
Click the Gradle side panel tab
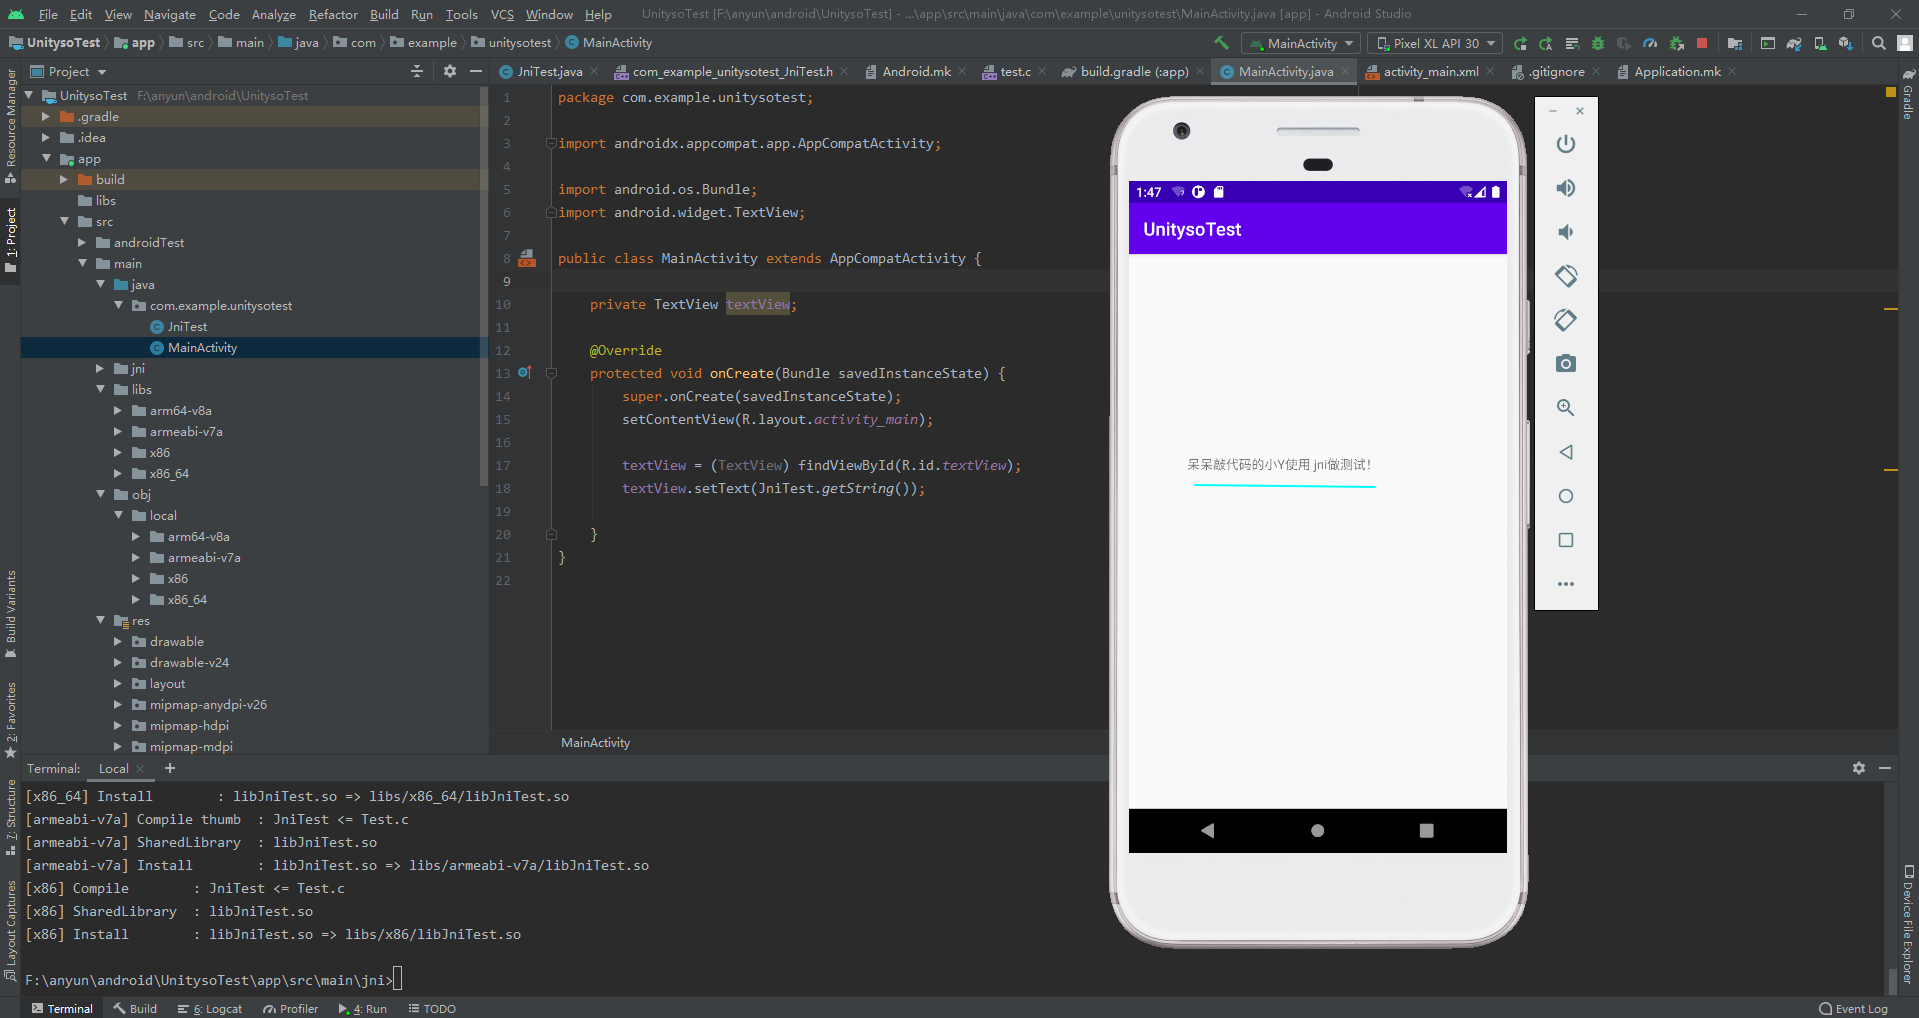[1908, 95]
